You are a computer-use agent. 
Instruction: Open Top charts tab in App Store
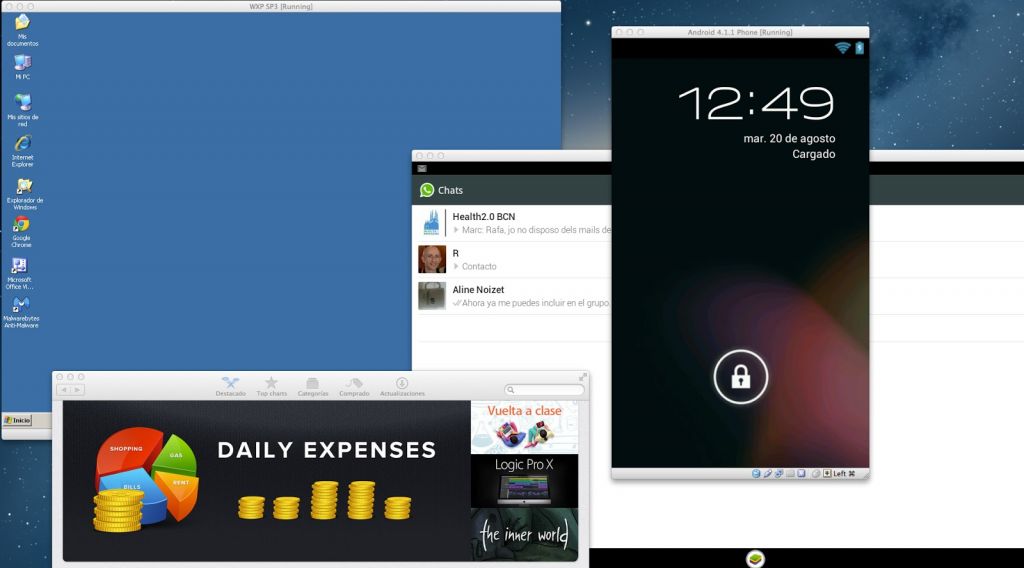point(271,386)
